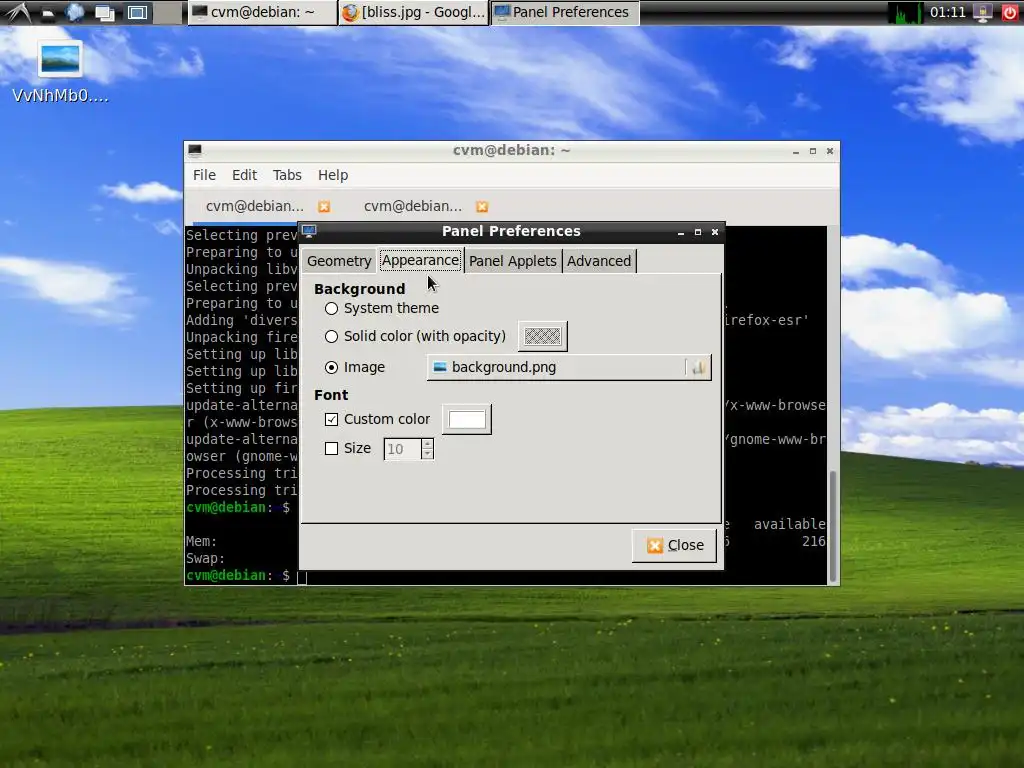The width and height of the screenshot is (1024, 768).
Task: Click the screen lock icon in tray
Action: pos(983,12)
